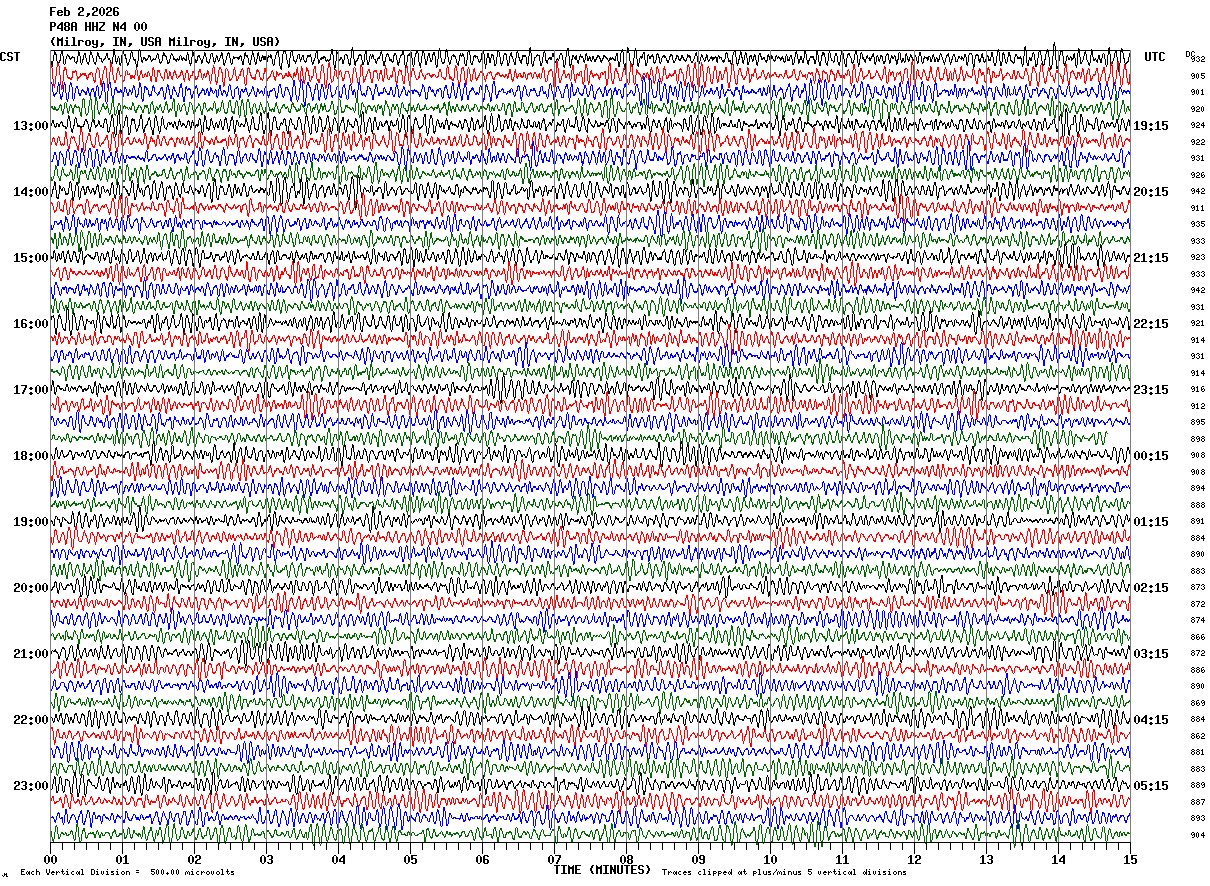Click the 15:00 CST time label
Viewport: 1210px width, 886px height.
(x=30, y=258)
